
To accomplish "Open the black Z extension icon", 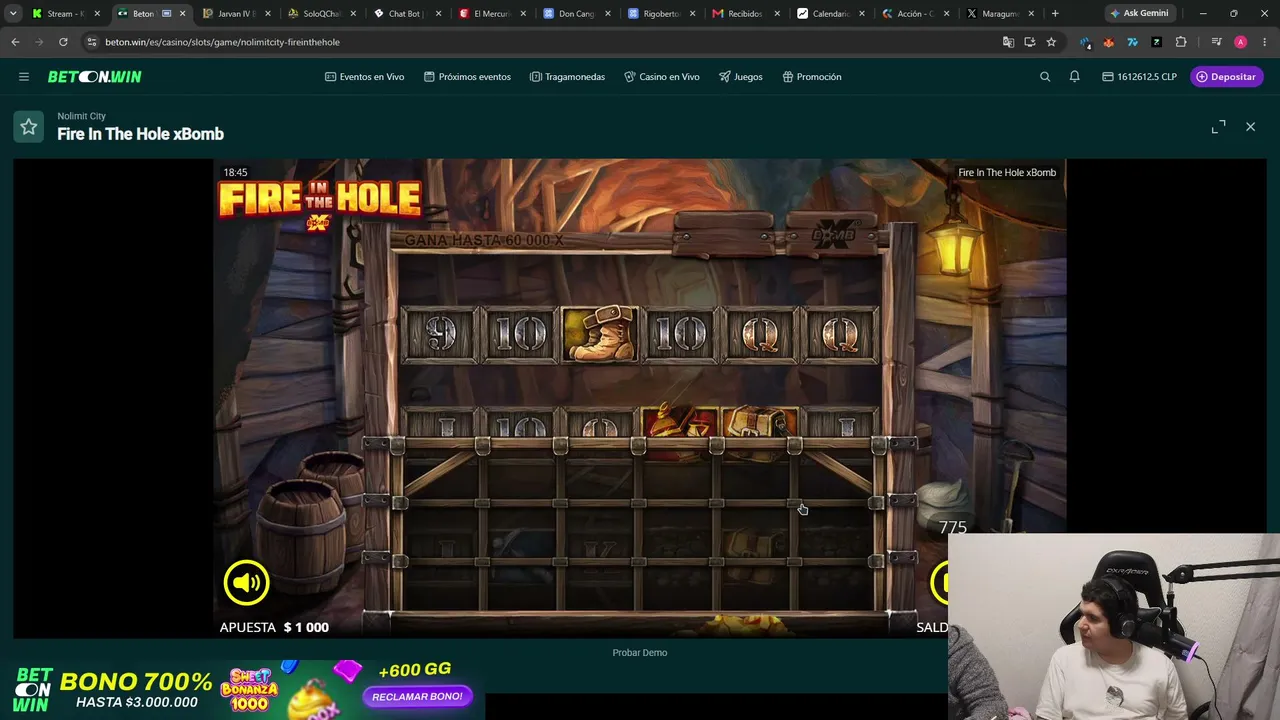I will point(1156,42).
